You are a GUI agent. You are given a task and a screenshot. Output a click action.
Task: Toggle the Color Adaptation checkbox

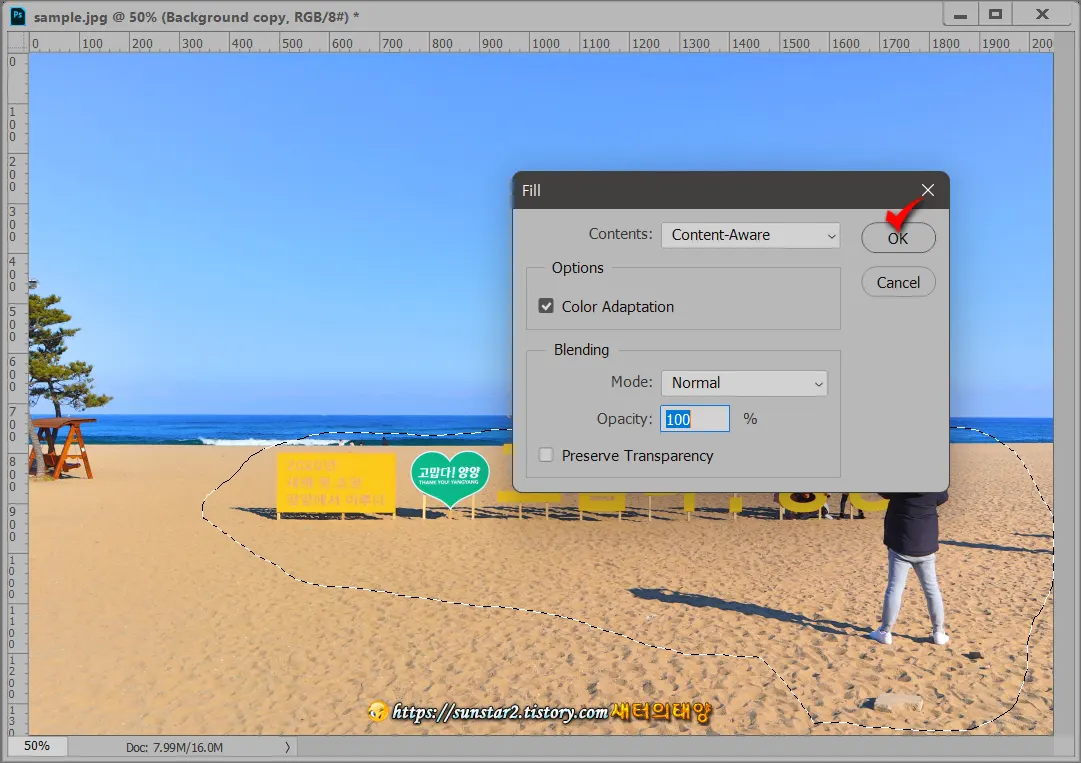coord(546,306)
